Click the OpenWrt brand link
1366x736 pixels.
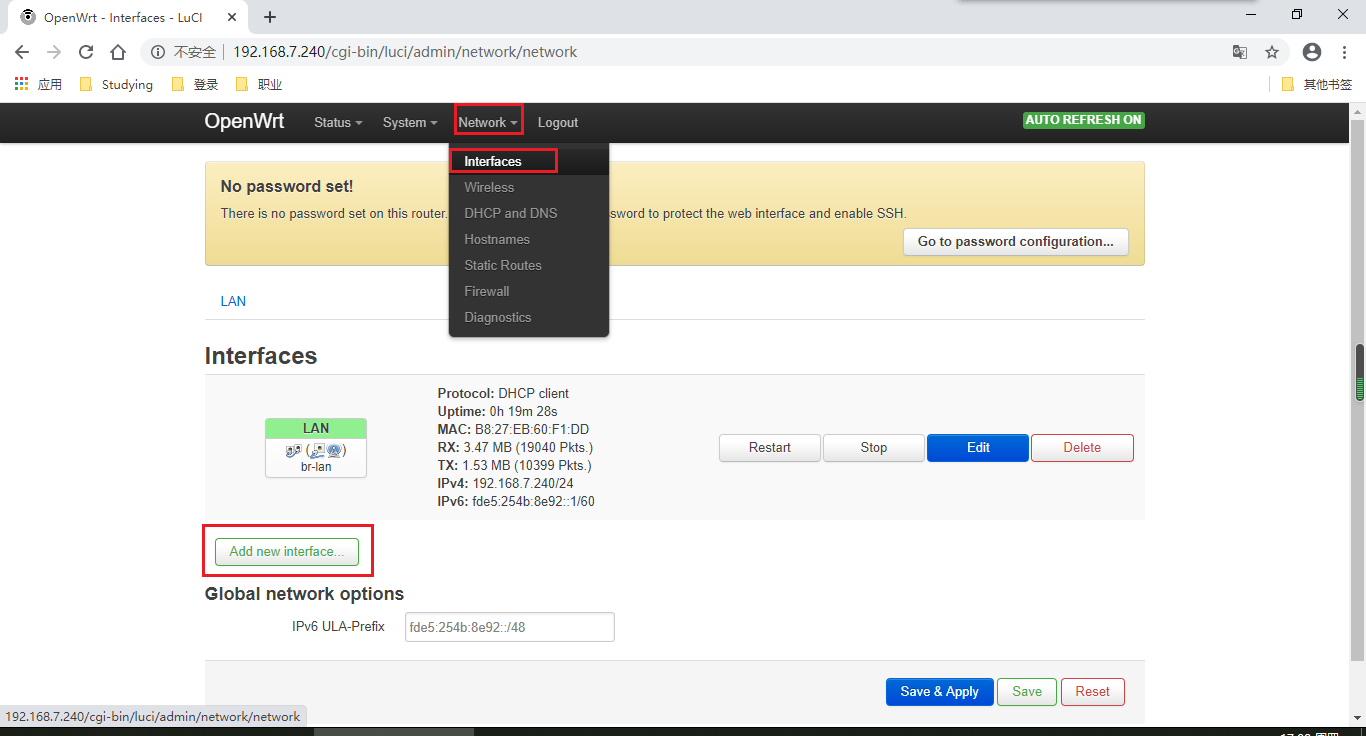pos(244,121)
